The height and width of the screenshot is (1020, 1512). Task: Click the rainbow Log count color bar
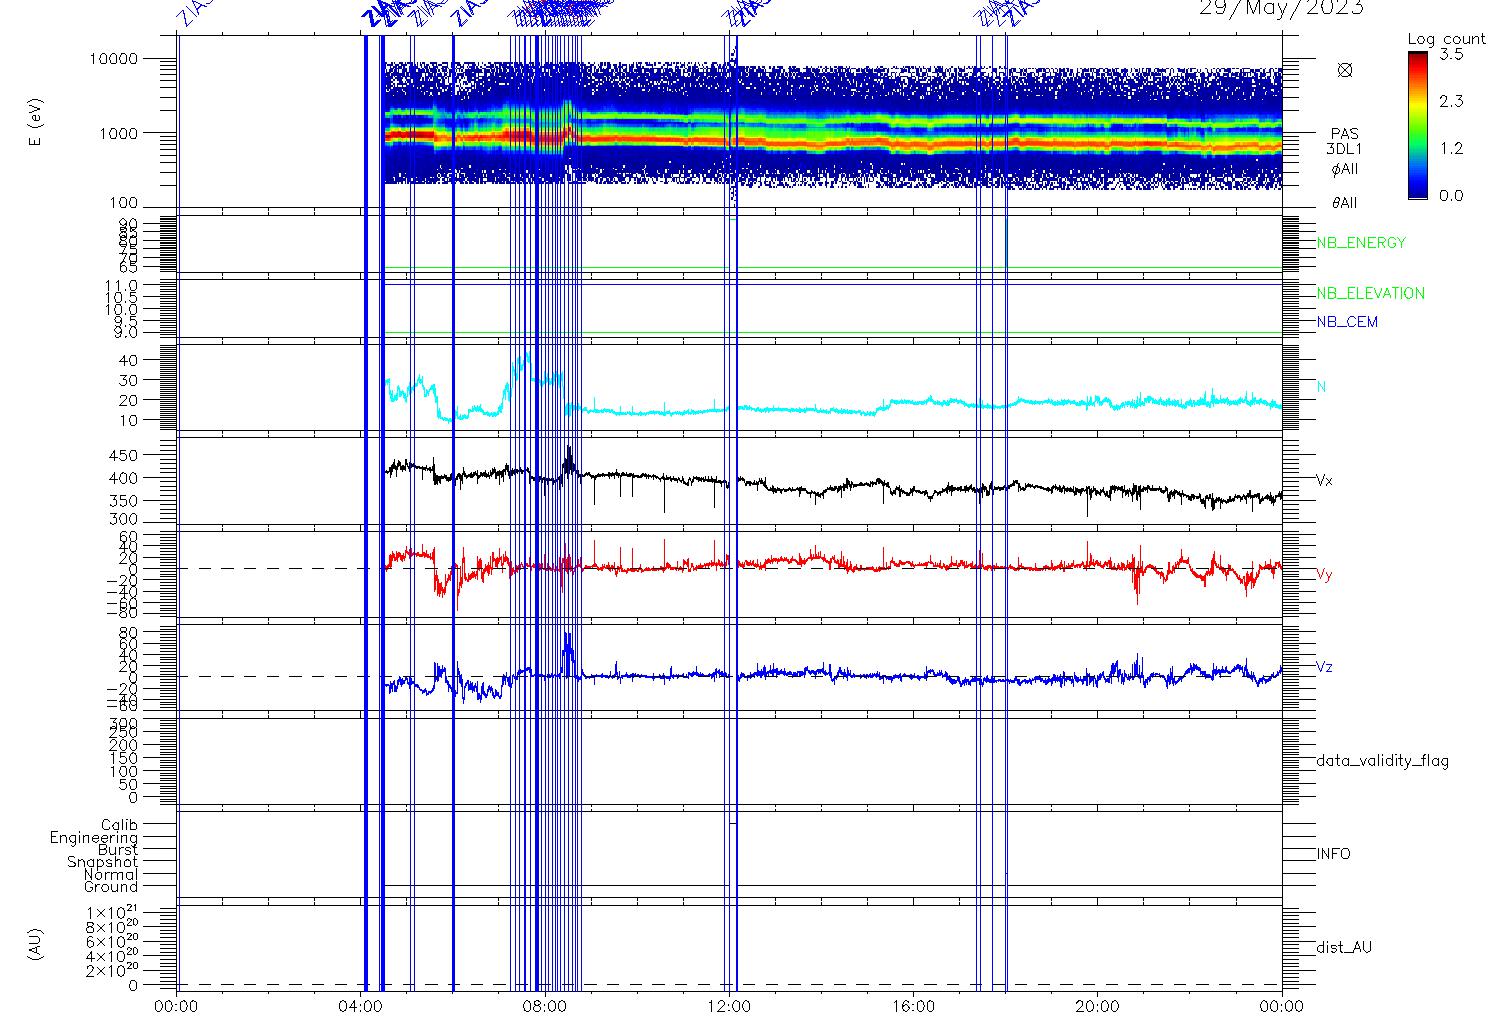pos(1418,126)
